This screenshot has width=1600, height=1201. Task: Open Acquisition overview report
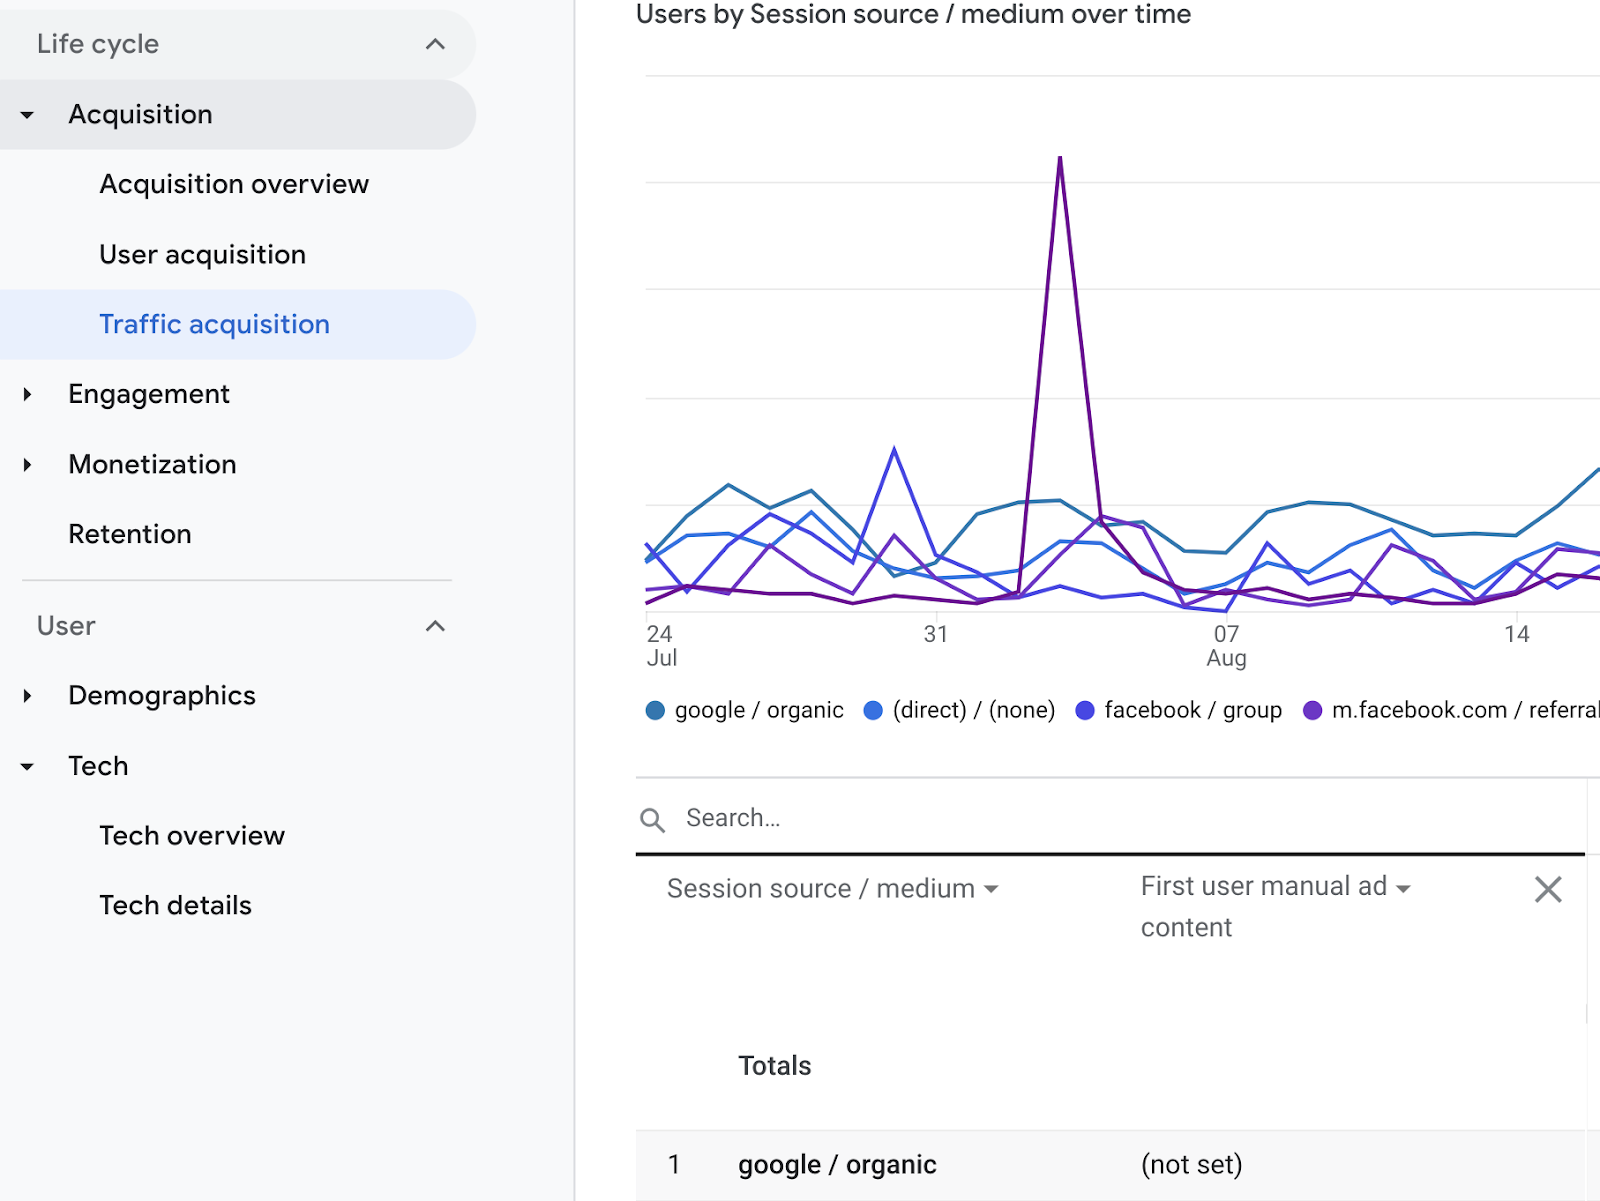[x=234, y=184]
